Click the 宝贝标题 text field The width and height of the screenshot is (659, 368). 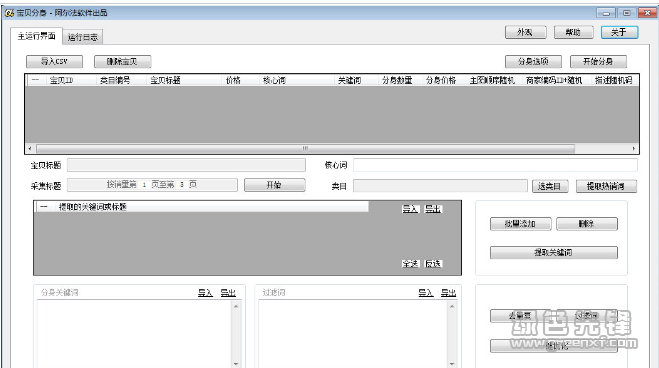[x=186, y=165]
